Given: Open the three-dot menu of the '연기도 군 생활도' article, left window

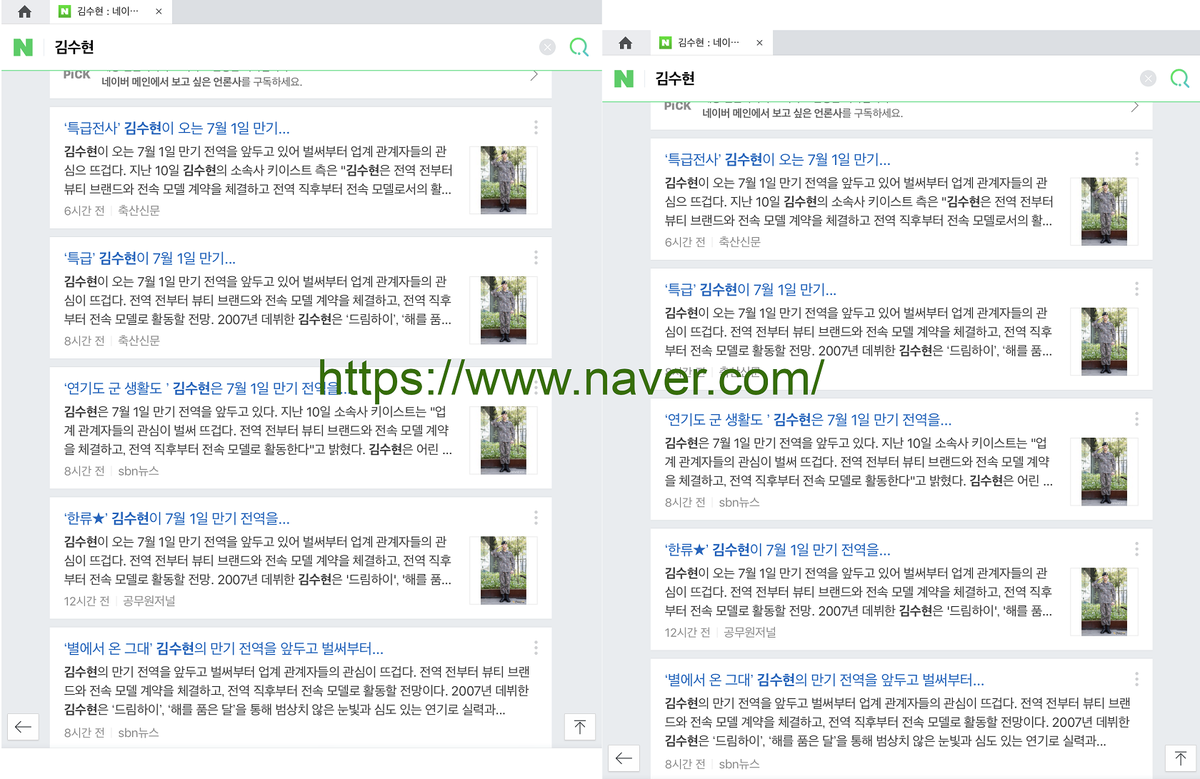Looking at the screenshot, I should click(x=536, y=387).
